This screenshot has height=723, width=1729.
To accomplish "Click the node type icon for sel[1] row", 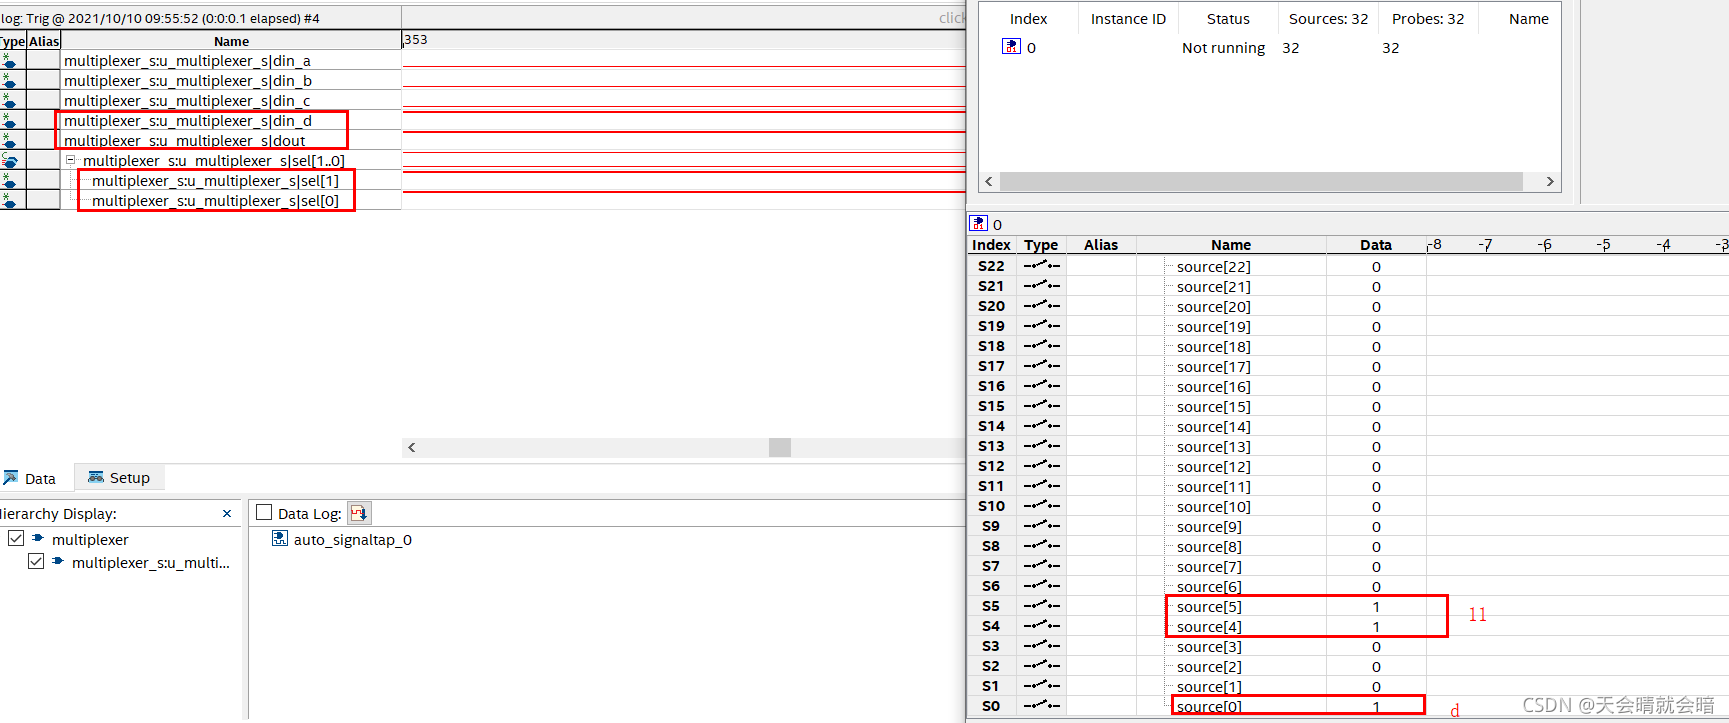I will (x=9, y=181).
